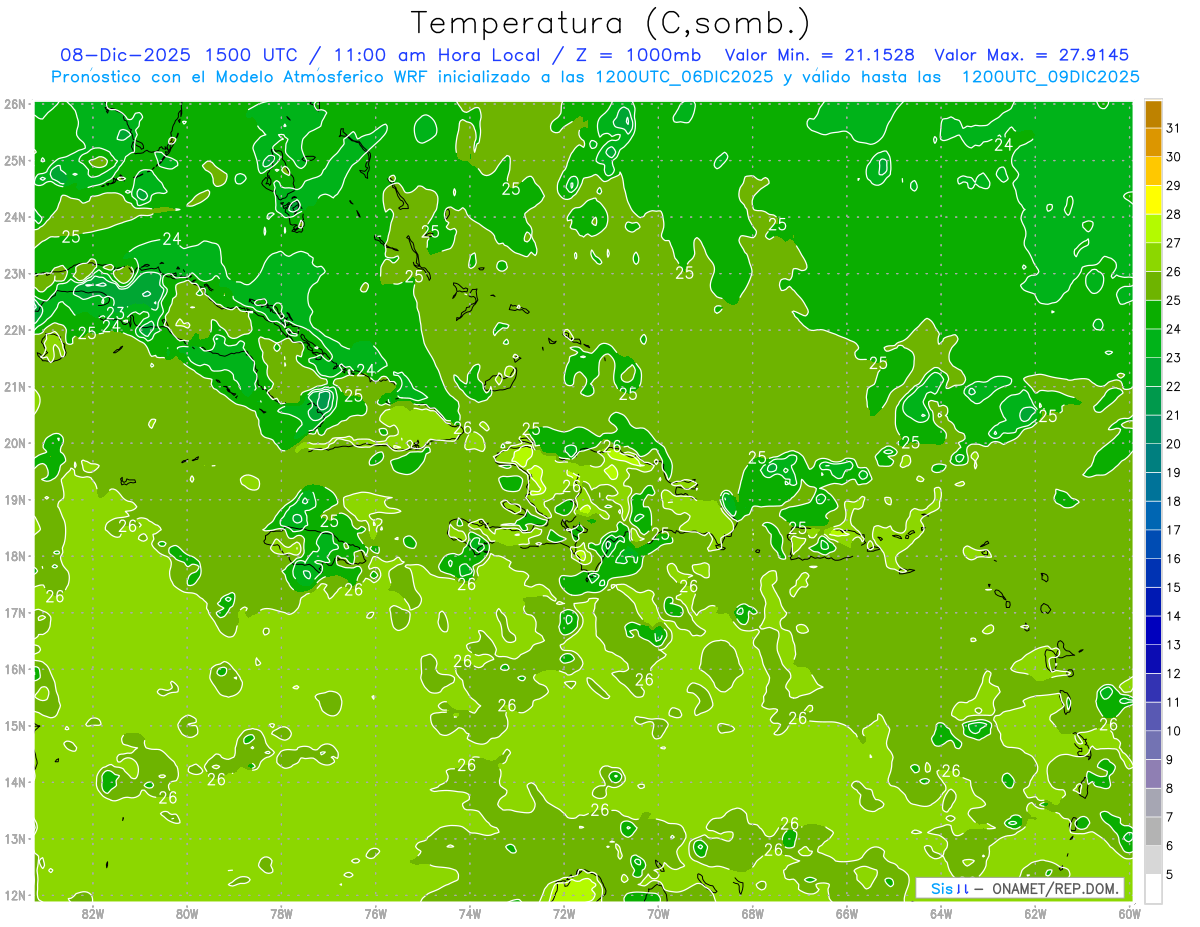Click color scale value 22

click(1174, 386)
